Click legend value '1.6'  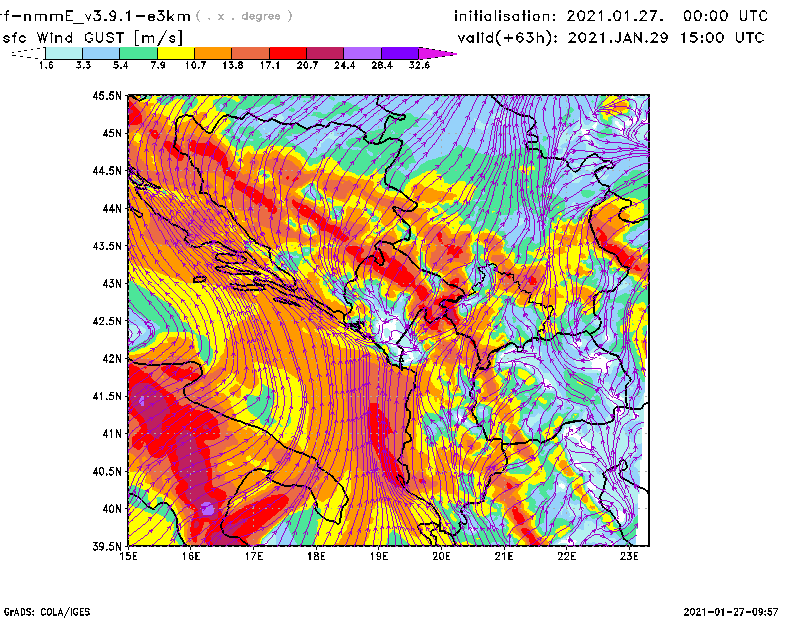pyautogui.click(x=46, y=65)
